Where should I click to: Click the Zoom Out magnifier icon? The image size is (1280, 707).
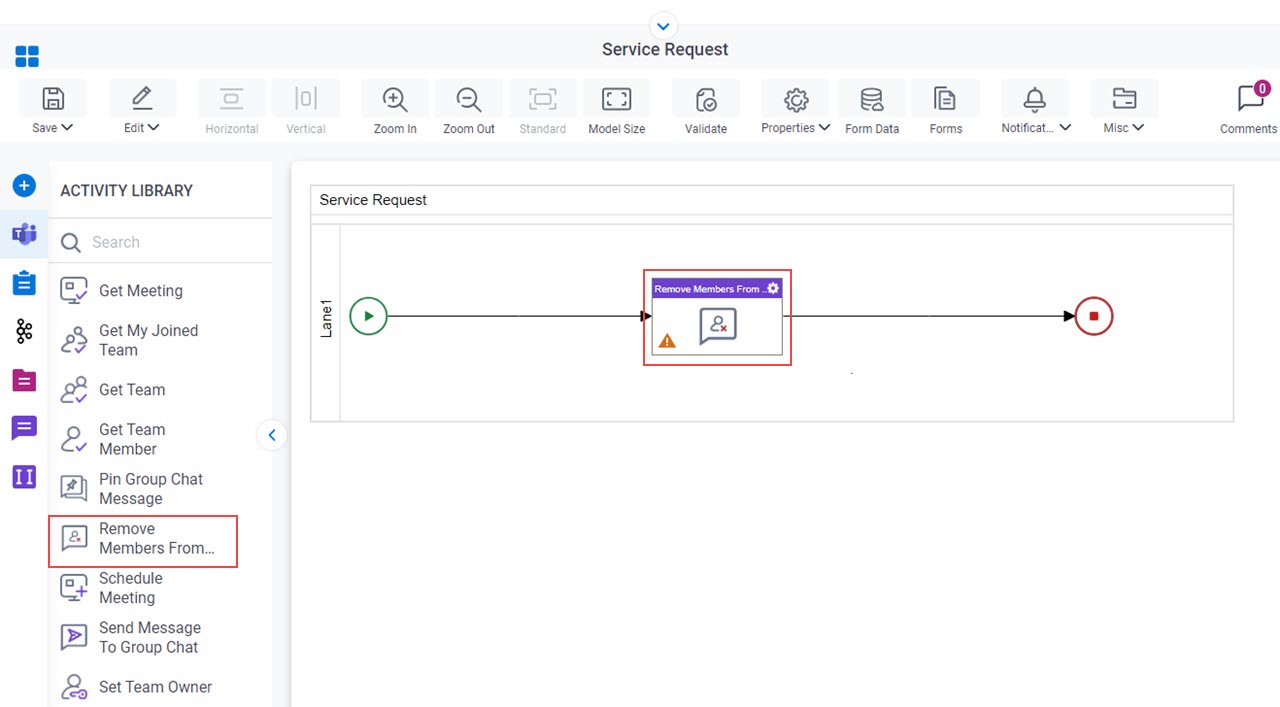point(469,99)
